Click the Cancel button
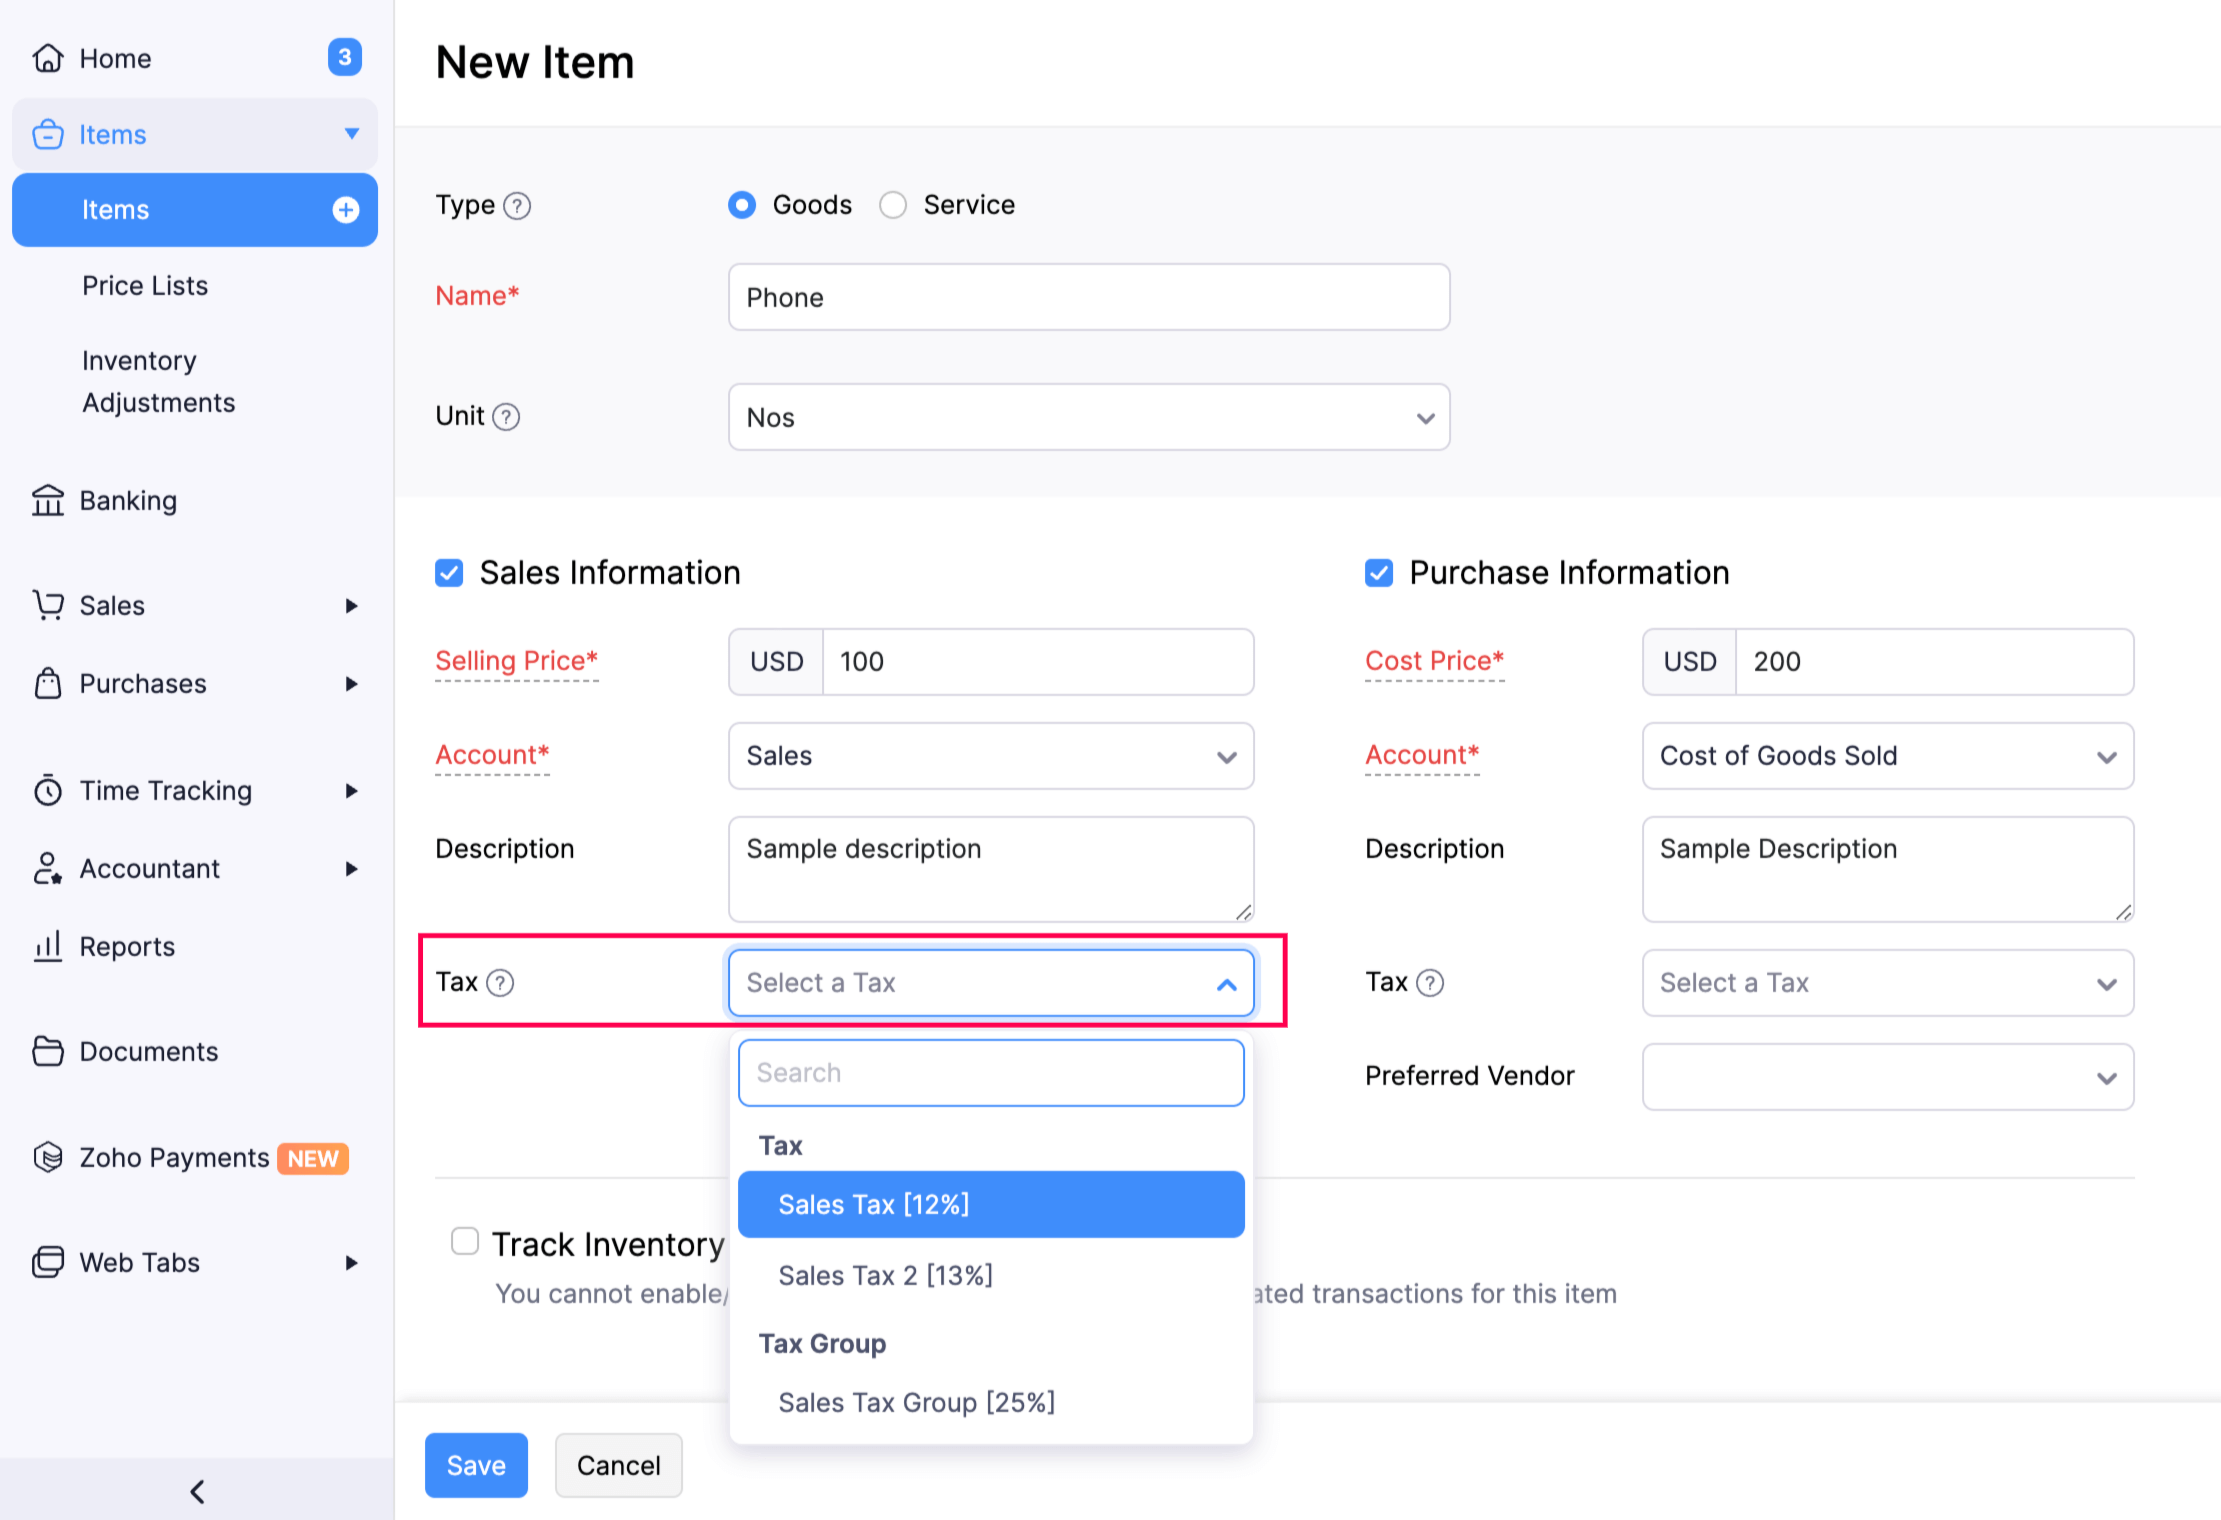This screenshot has height=1520, width=2221. (618, 1465)
